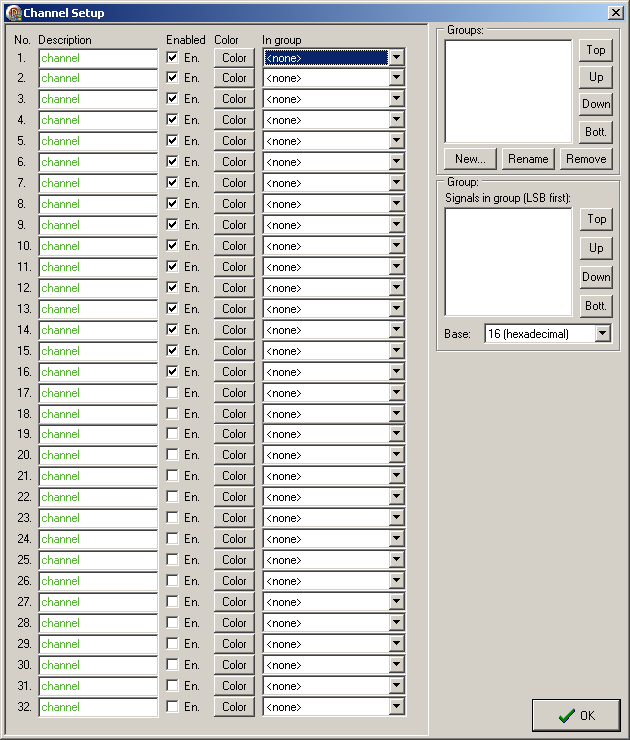Move group to Top in Groups panel
This screenshot has height=740, width=630.
click(x=596, y=50)
